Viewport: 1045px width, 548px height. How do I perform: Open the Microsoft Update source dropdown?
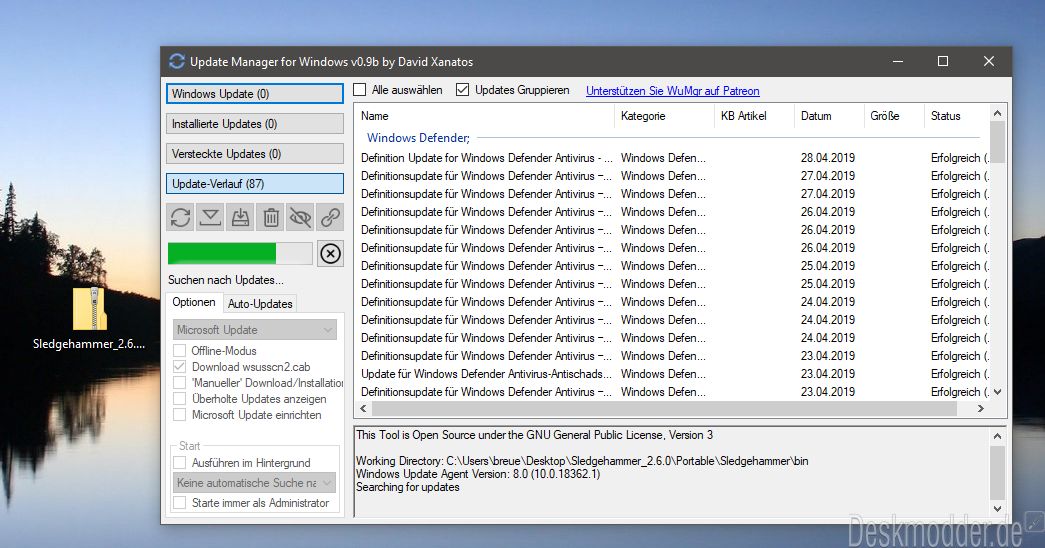tap(255, 329)
